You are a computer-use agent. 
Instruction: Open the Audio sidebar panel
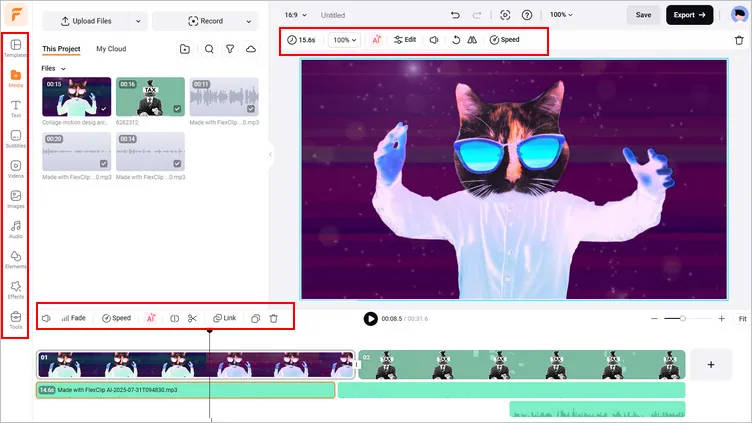(x=15, y=229)
